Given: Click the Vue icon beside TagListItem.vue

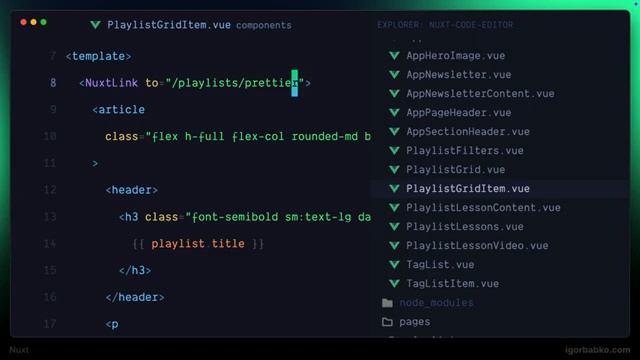Looking at the screenshot, I should tap(394, 283).
